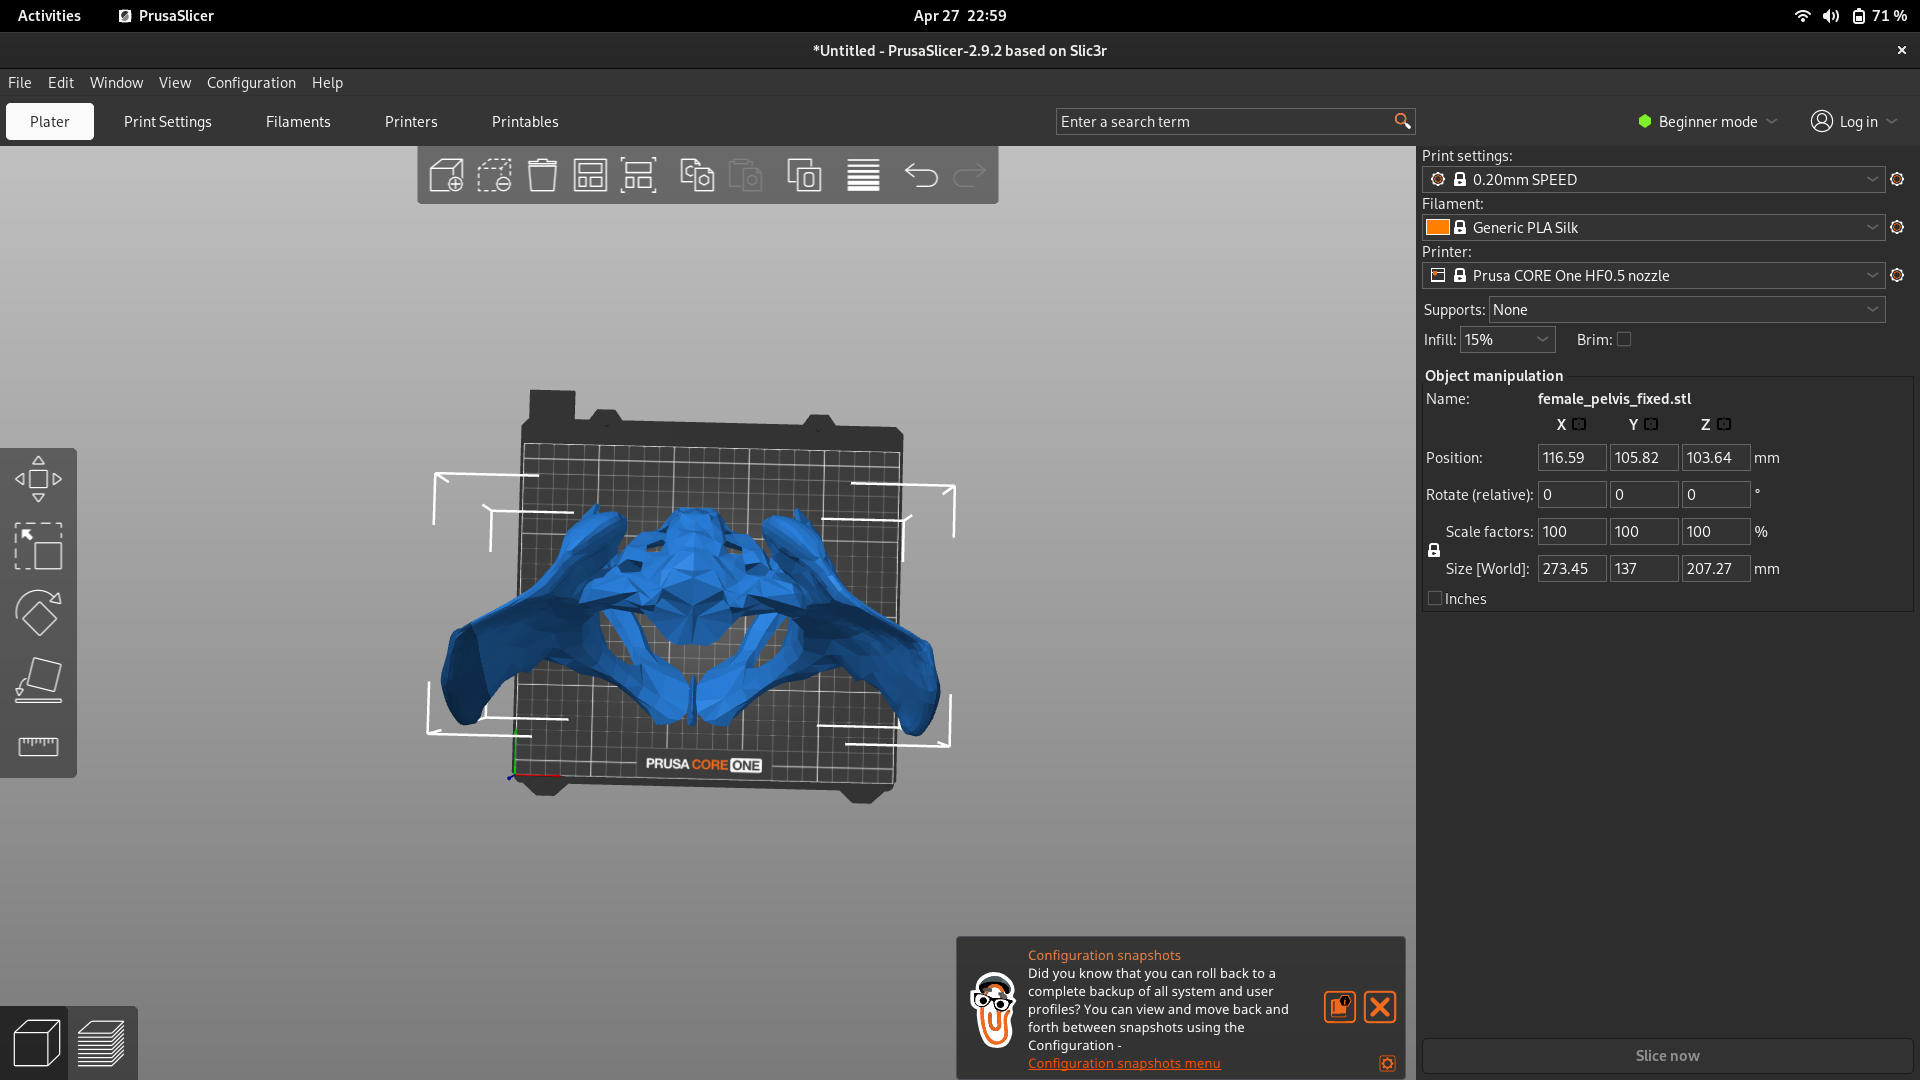Click the Z axis mirror toggle

coord(1724,424)
